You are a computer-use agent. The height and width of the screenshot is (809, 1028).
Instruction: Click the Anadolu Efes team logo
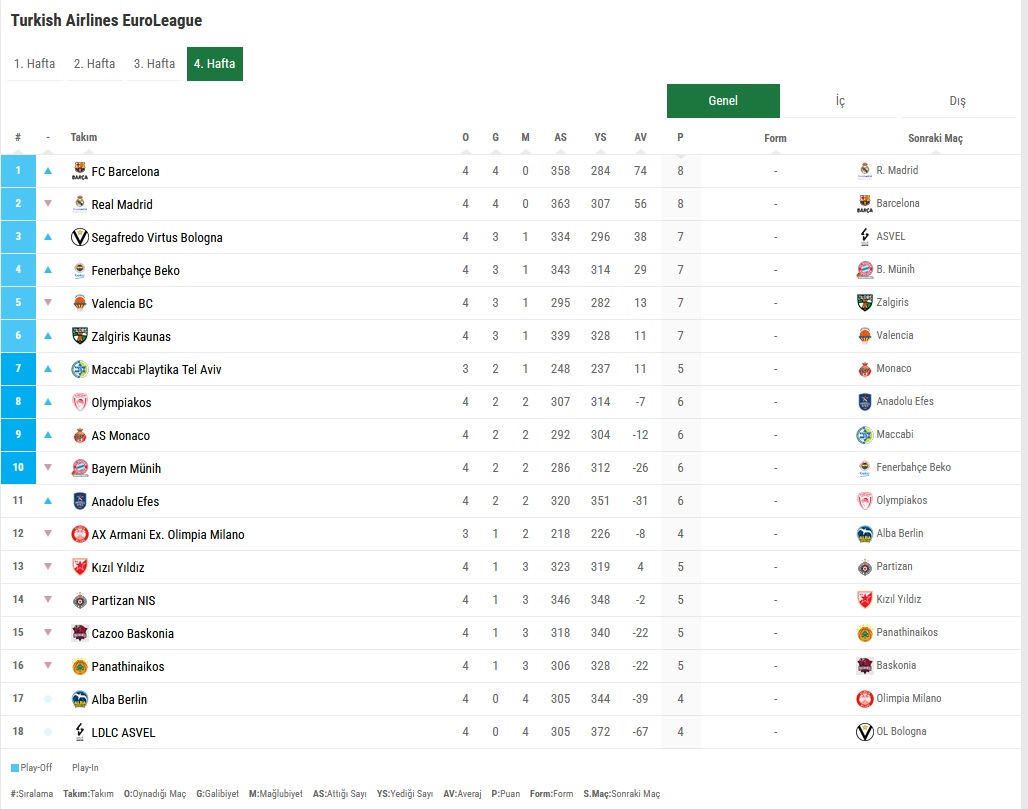point(80,501)
